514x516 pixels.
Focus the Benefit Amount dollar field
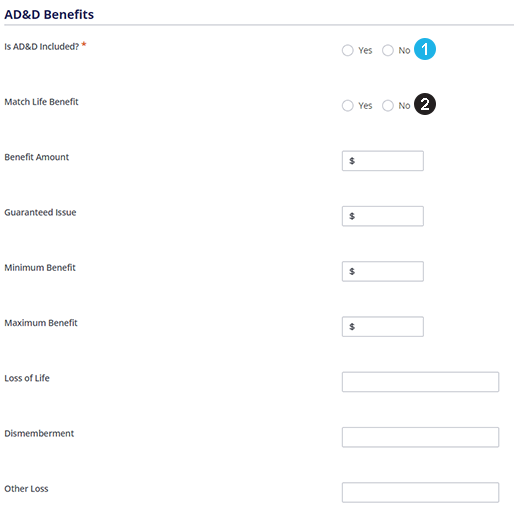click(x=383, y=161)
